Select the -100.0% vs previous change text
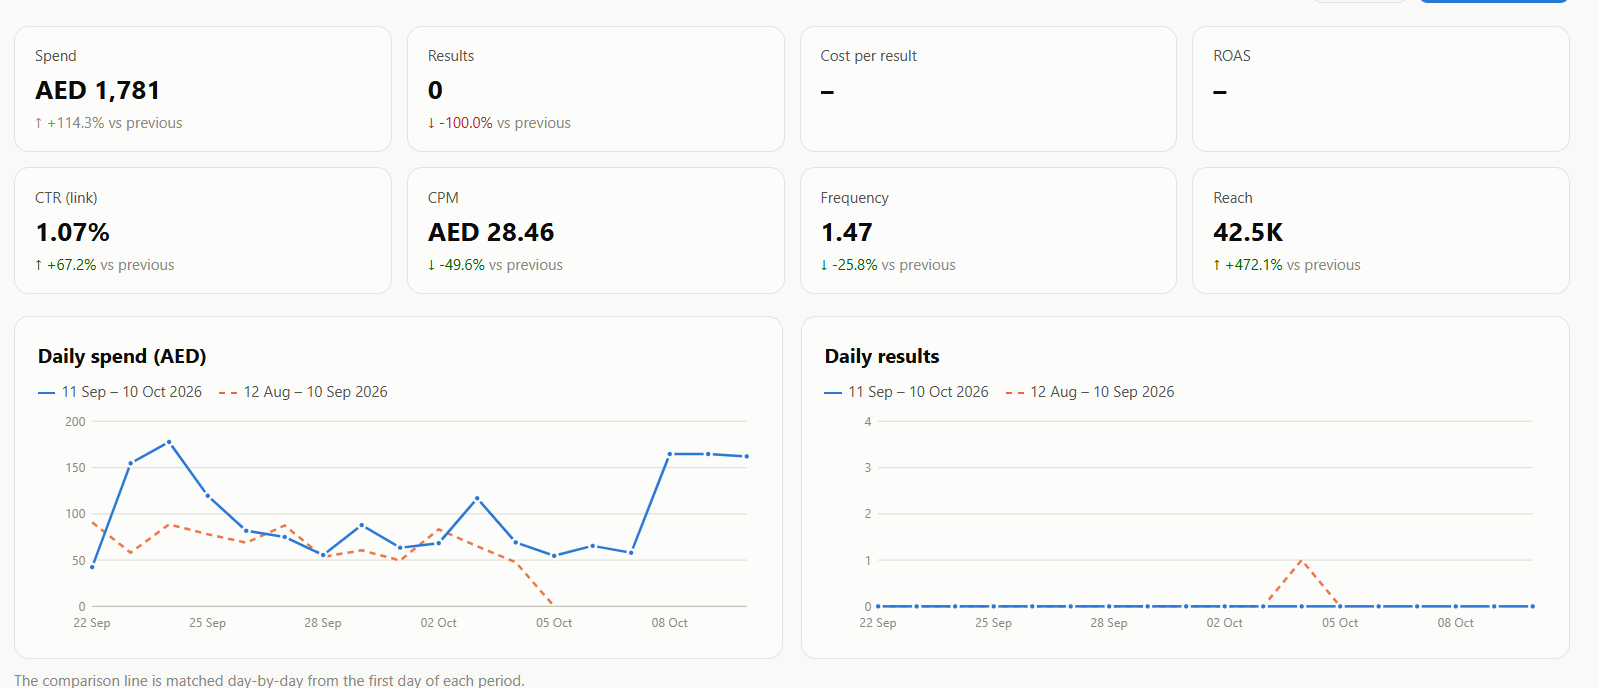Image resolution: width=1599 pixels, height=688 pixels. point(499,123)
